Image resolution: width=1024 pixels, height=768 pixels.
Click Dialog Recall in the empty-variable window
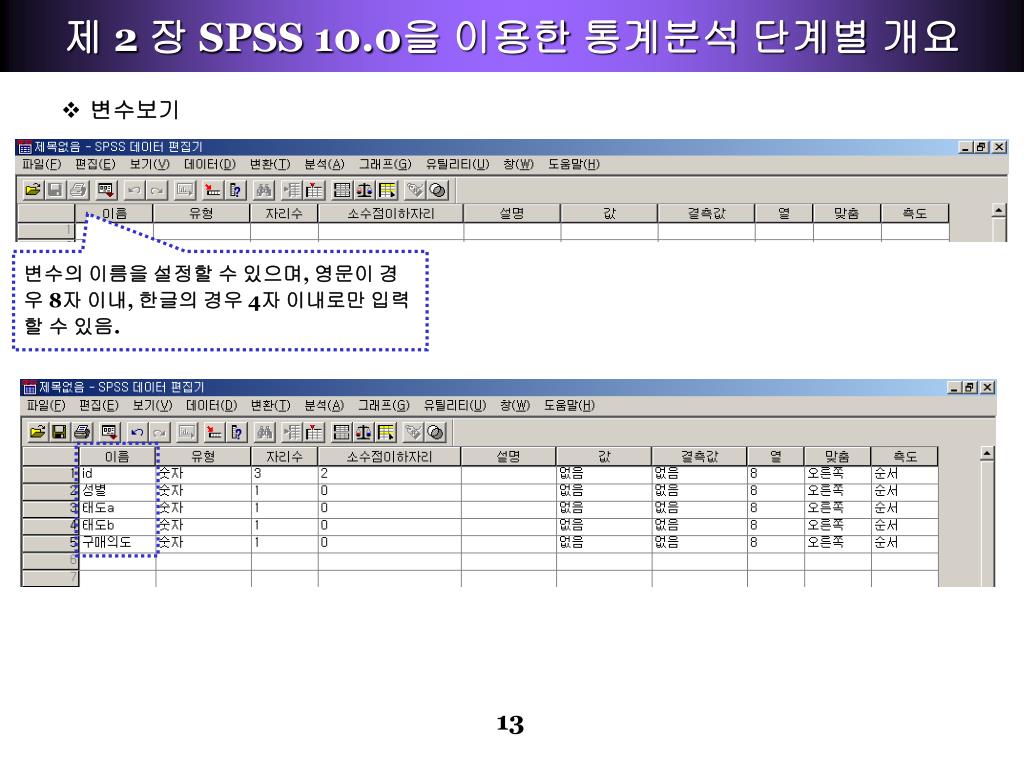pos(105,190)
